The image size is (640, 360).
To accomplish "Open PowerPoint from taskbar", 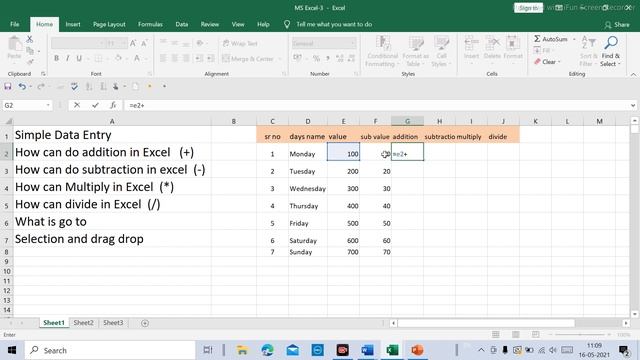I will pyautogui.click(x=417, y=350).
